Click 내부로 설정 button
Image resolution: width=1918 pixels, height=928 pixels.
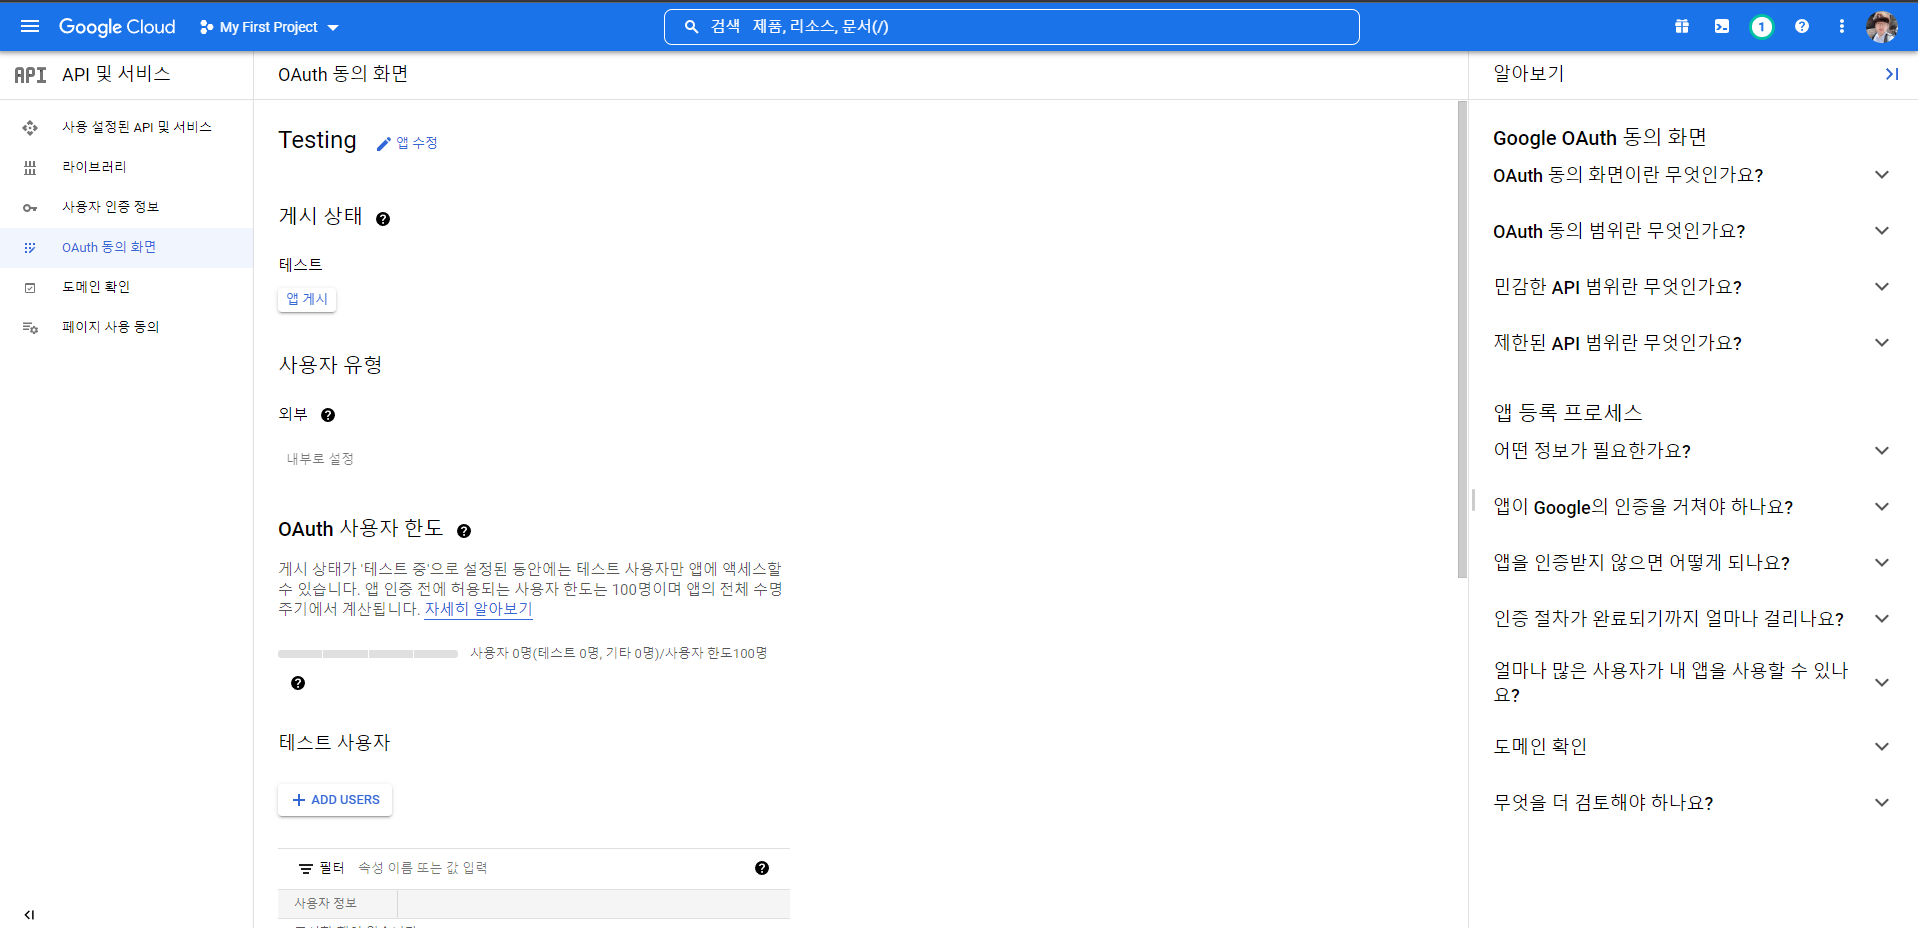point(320,459)
